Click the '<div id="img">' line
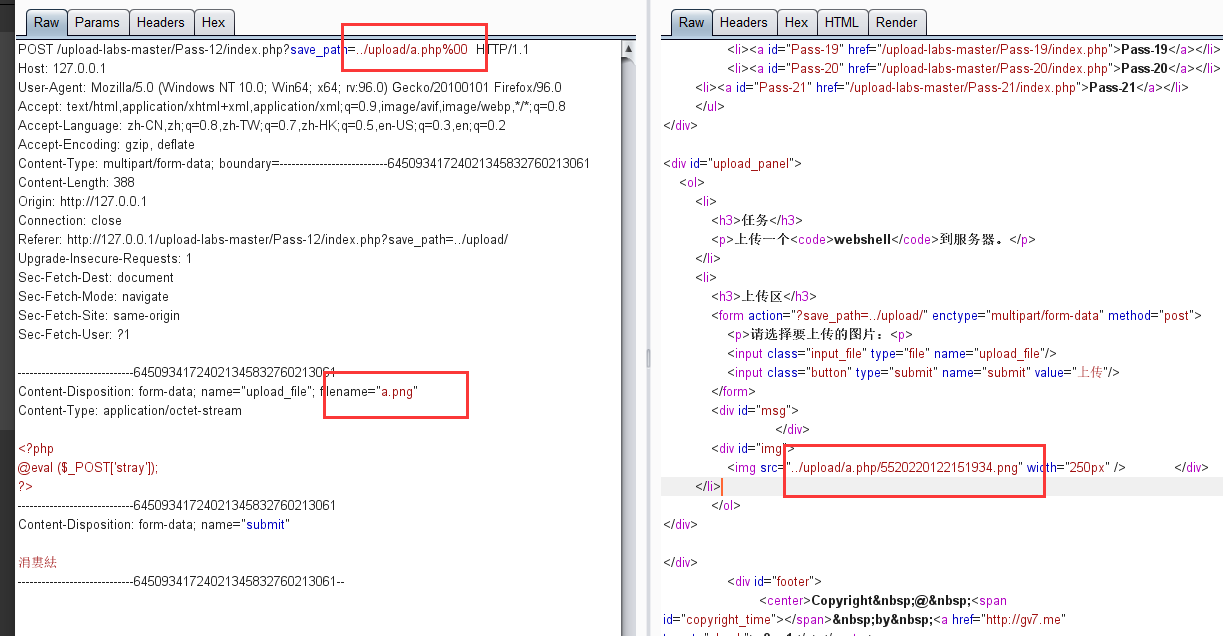Image resolution: width=1223 pixels, height=636 pixels. [x=753, y=448]
